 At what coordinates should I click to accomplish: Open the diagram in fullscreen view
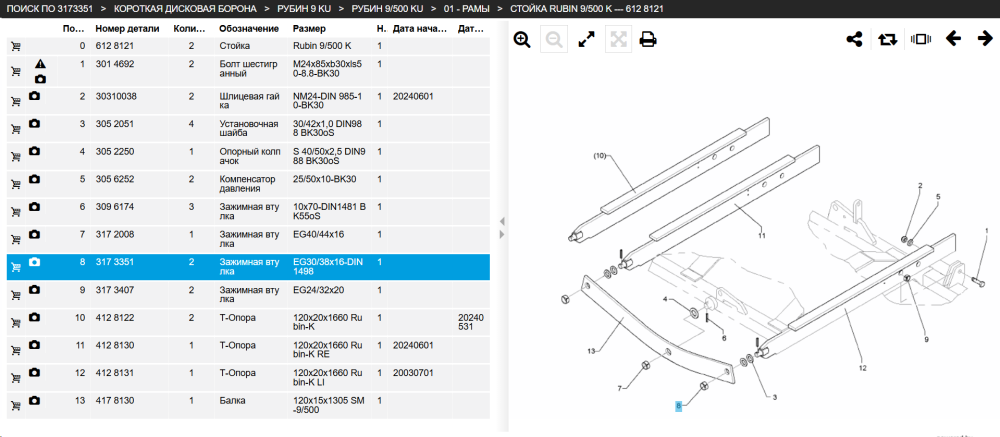(x=586, y=40)
